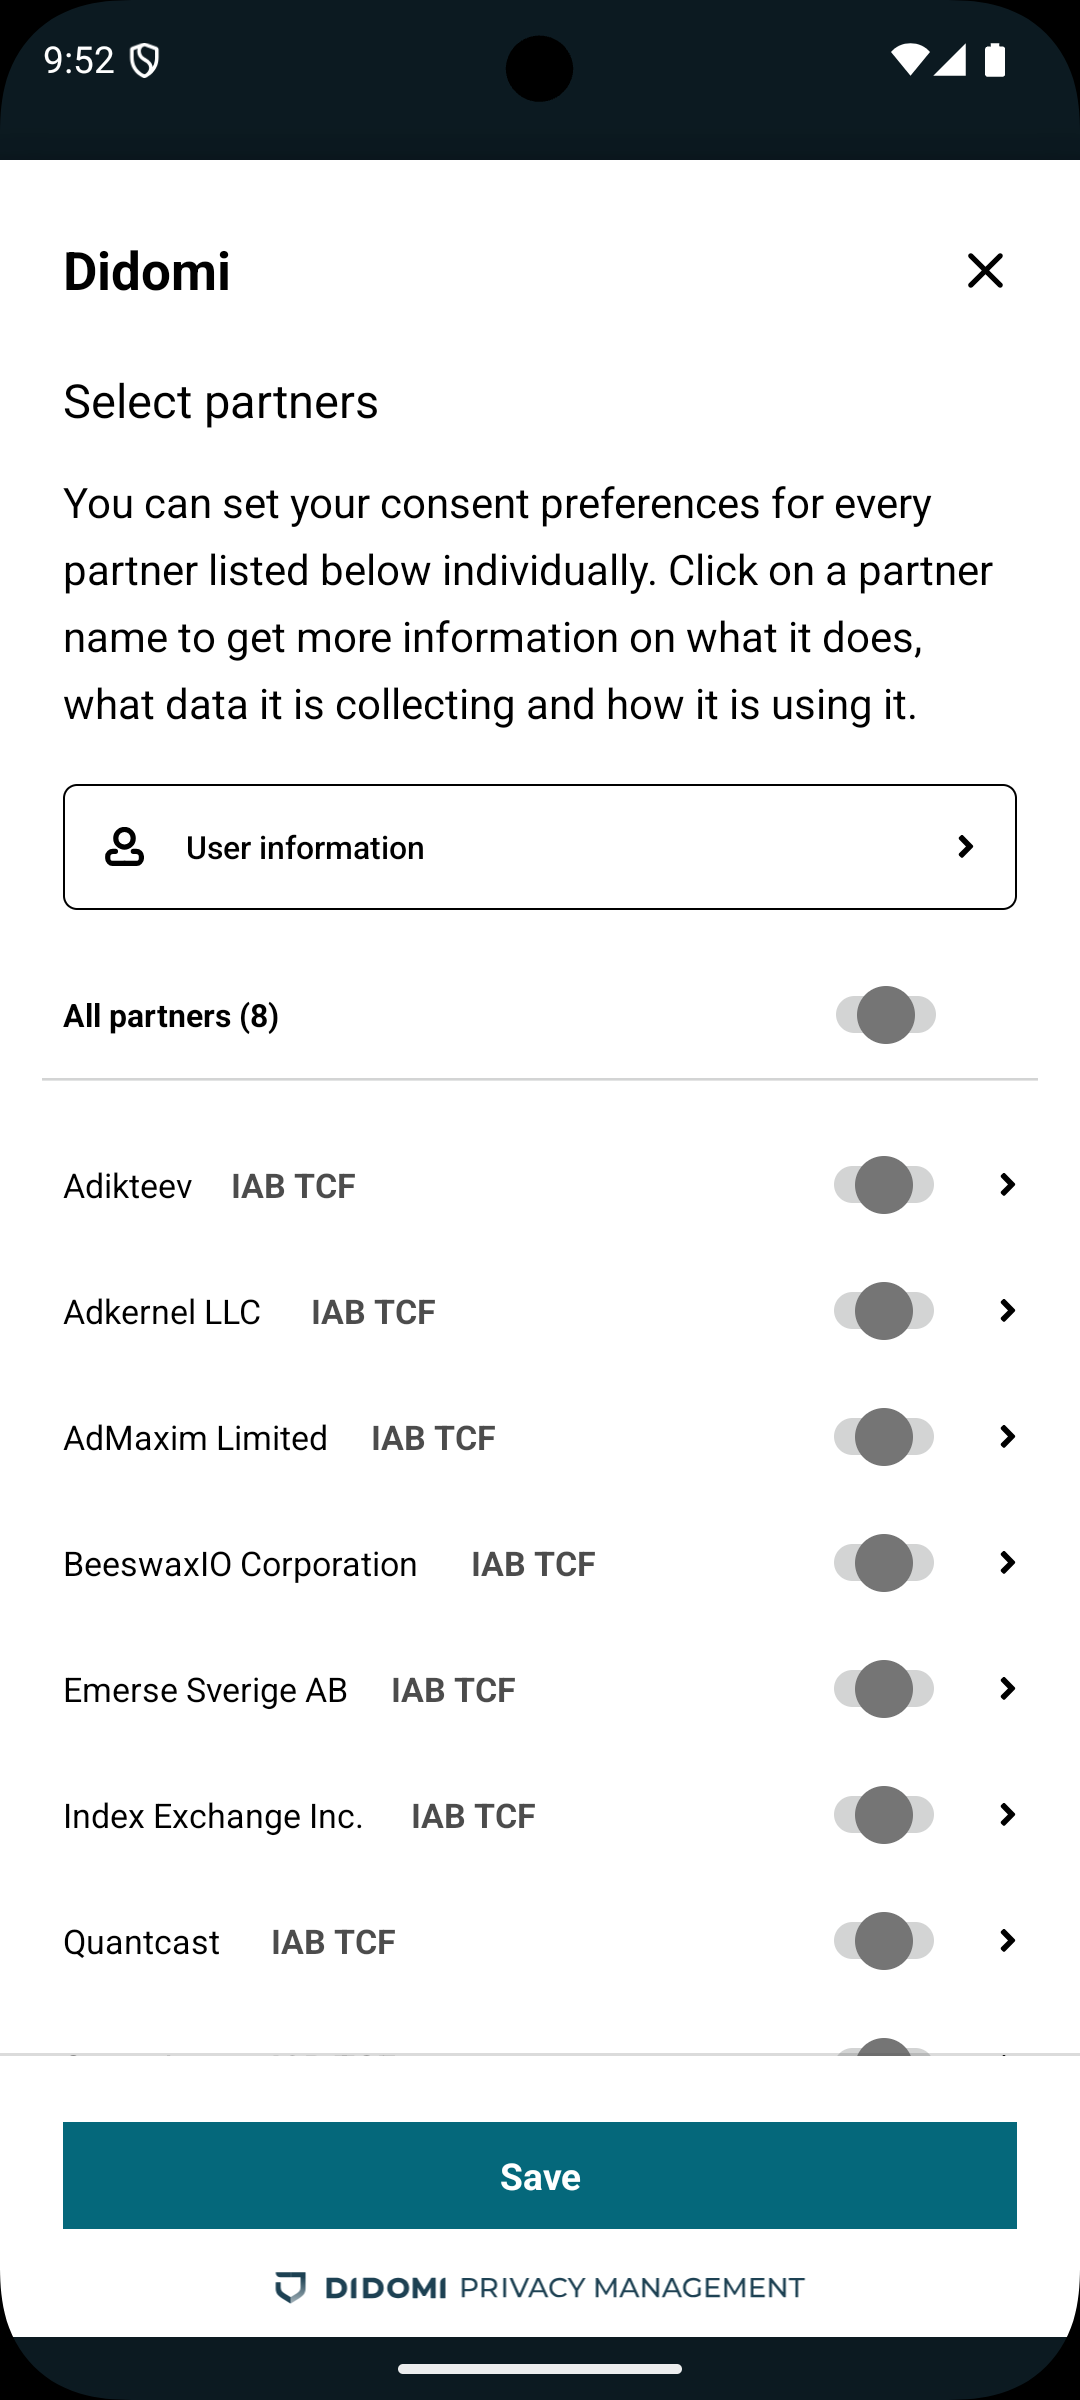Click the user profile icon
The width and height of the screenshot is (1080, 2400).
[125, 847]
